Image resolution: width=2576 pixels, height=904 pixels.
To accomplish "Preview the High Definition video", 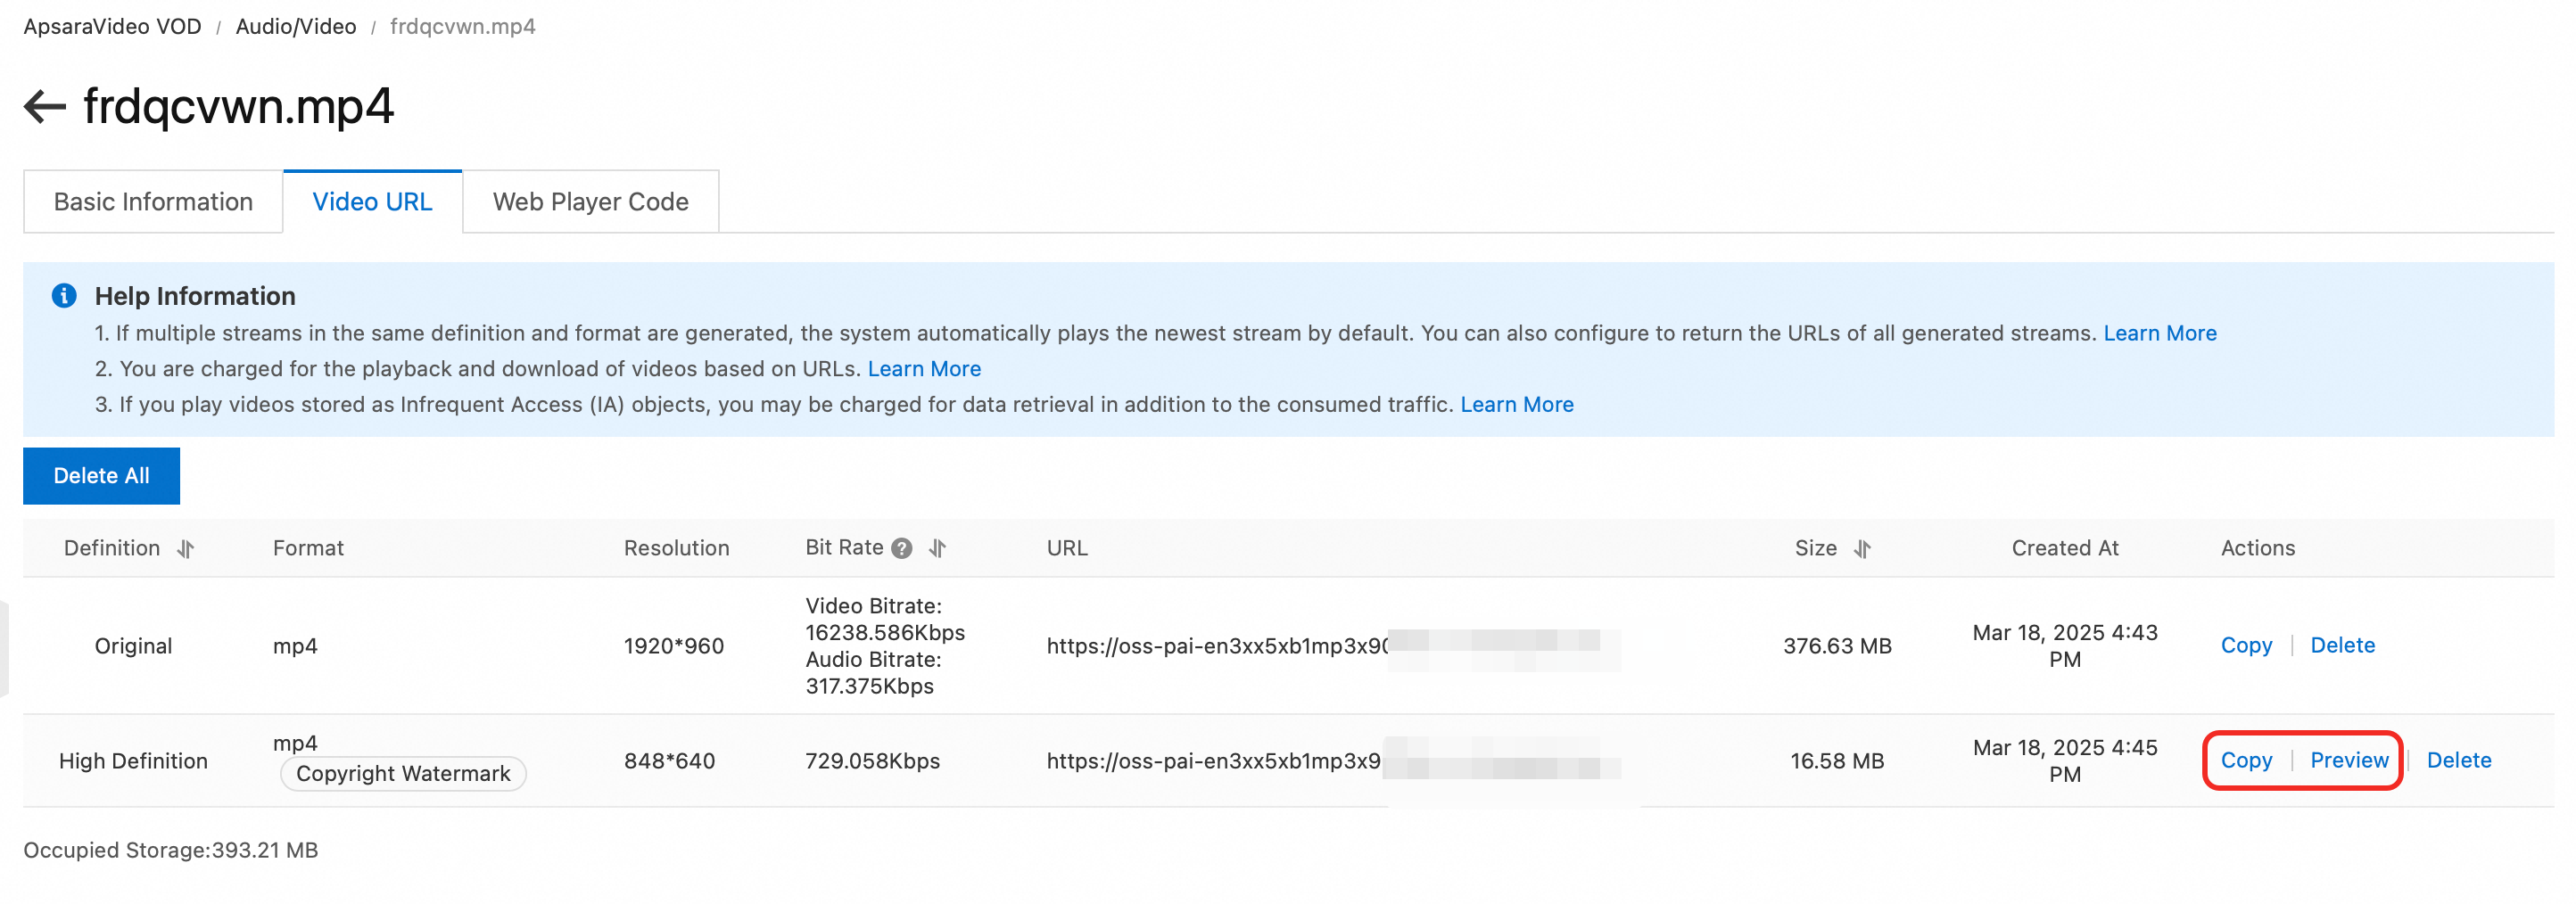I will pos(2349,761).
